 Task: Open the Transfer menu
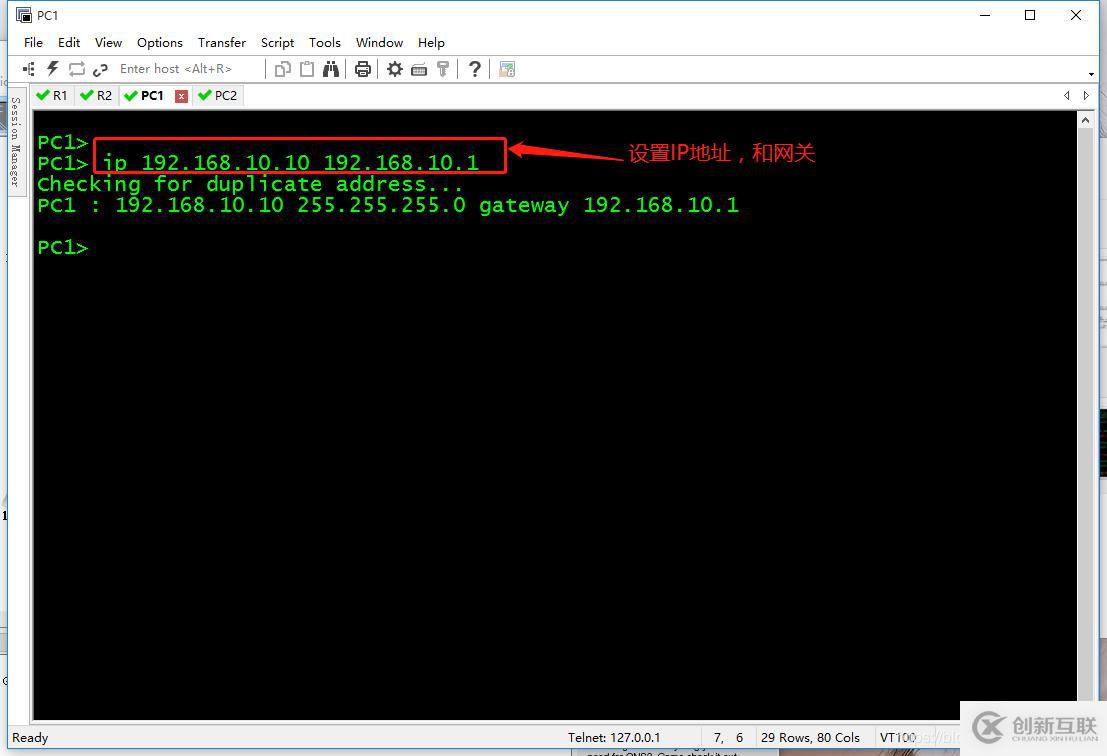coord(222,42)
